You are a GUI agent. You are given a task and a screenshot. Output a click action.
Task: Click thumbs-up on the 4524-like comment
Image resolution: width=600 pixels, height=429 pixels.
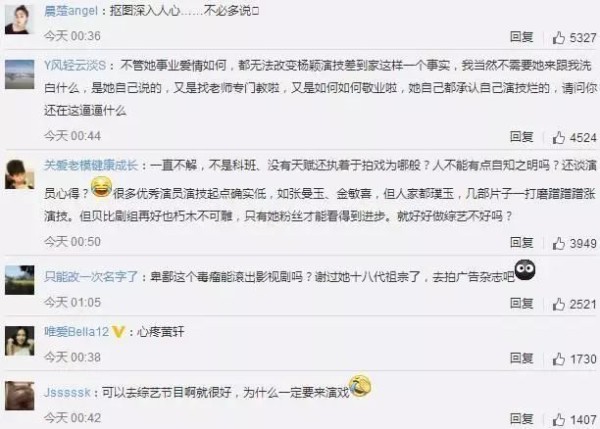pyautogui.click(x=558, y=137)
